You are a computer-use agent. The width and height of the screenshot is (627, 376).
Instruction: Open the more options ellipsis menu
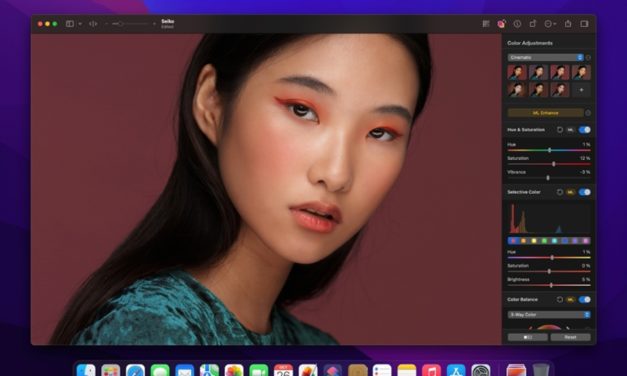coord(550,24)
